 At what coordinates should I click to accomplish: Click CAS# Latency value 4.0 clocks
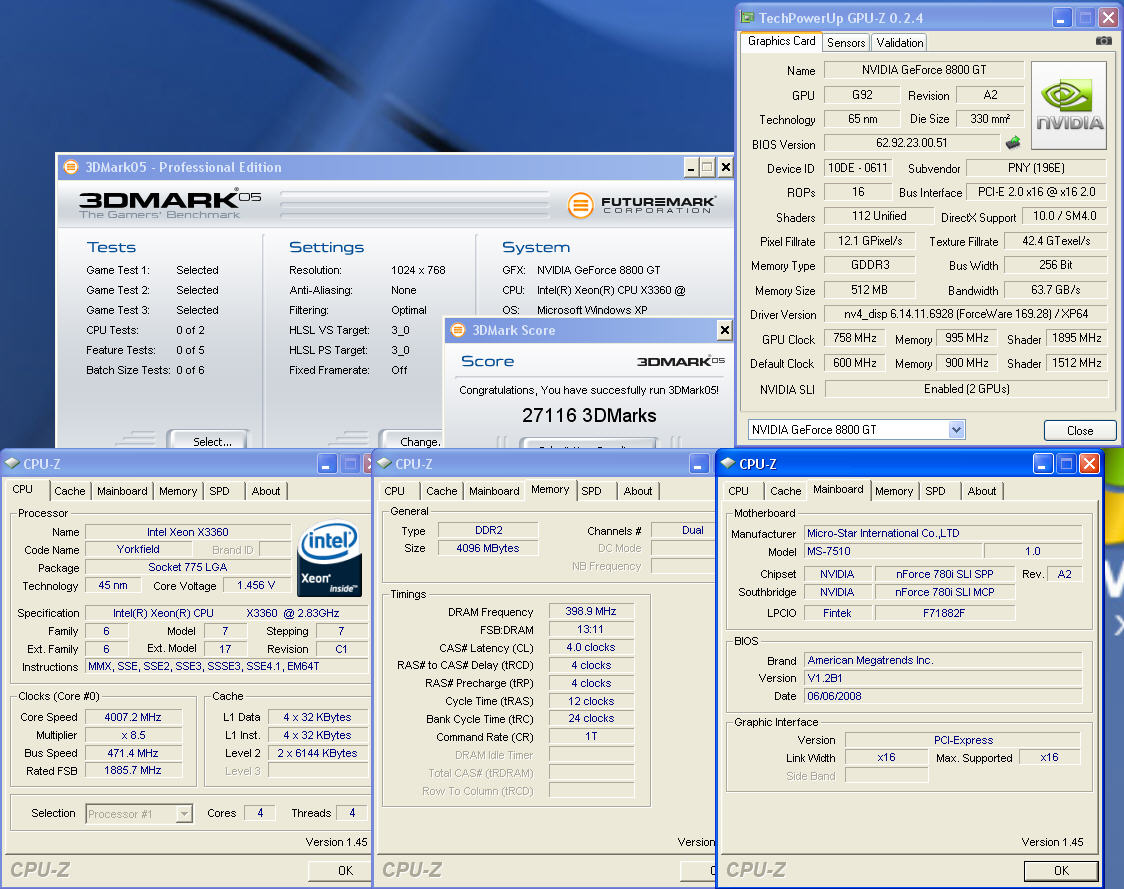(x=591, y=647)
